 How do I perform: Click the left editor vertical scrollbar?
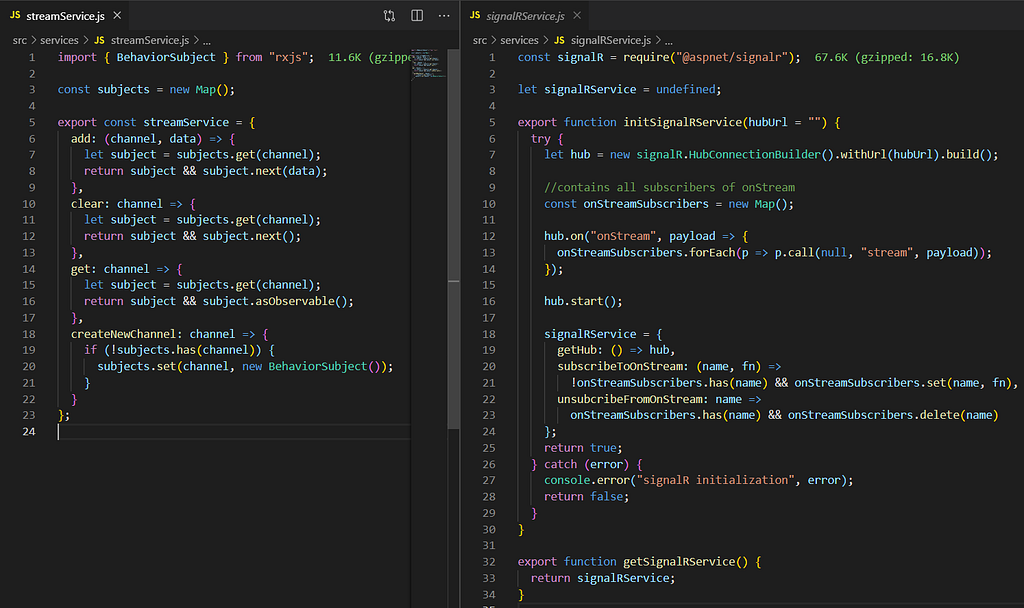(x=453, y=238)
